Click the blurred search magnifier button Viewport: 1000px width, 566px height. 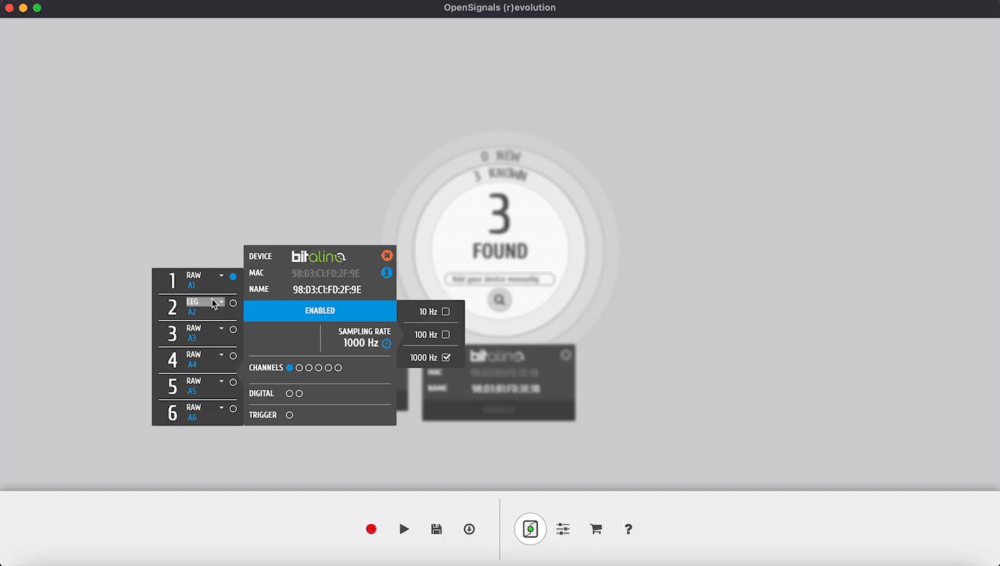(499, 299)
